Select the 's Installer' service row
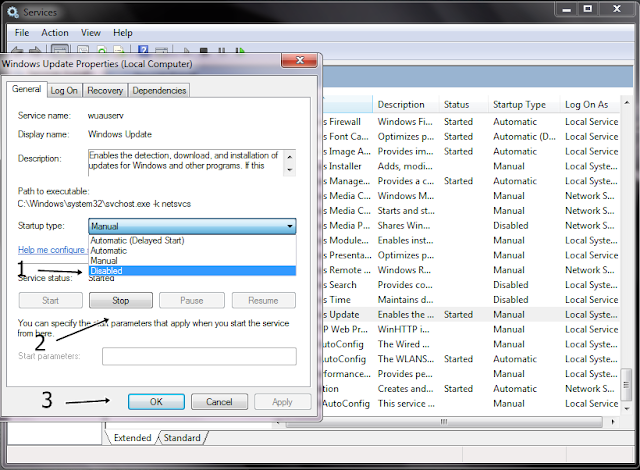Viewport: 640px width, 470px height. point(471,166)
